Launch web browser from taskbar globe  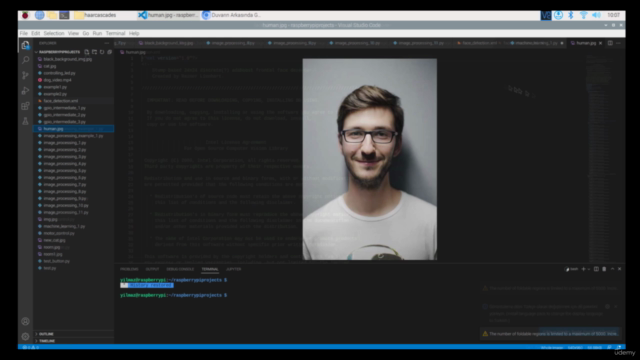pos(40,15)
